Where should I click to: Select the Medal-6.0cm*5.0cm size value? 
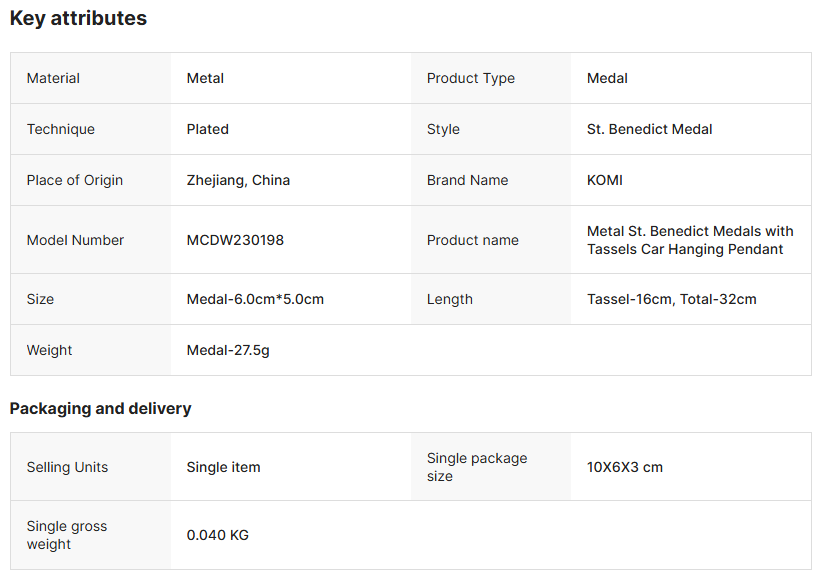[x=255, y=299]
